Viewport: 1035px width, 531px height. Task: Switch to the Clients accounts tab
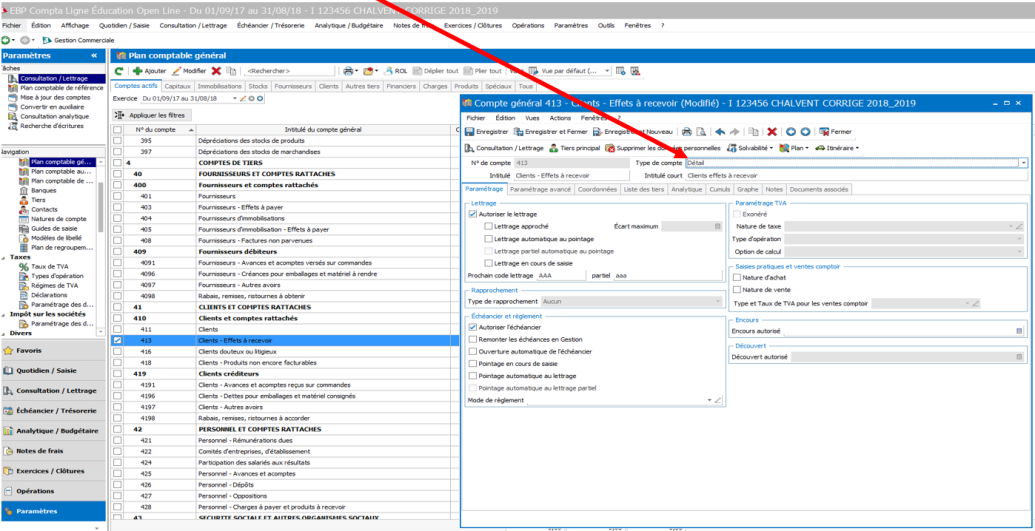pos(328,86)
